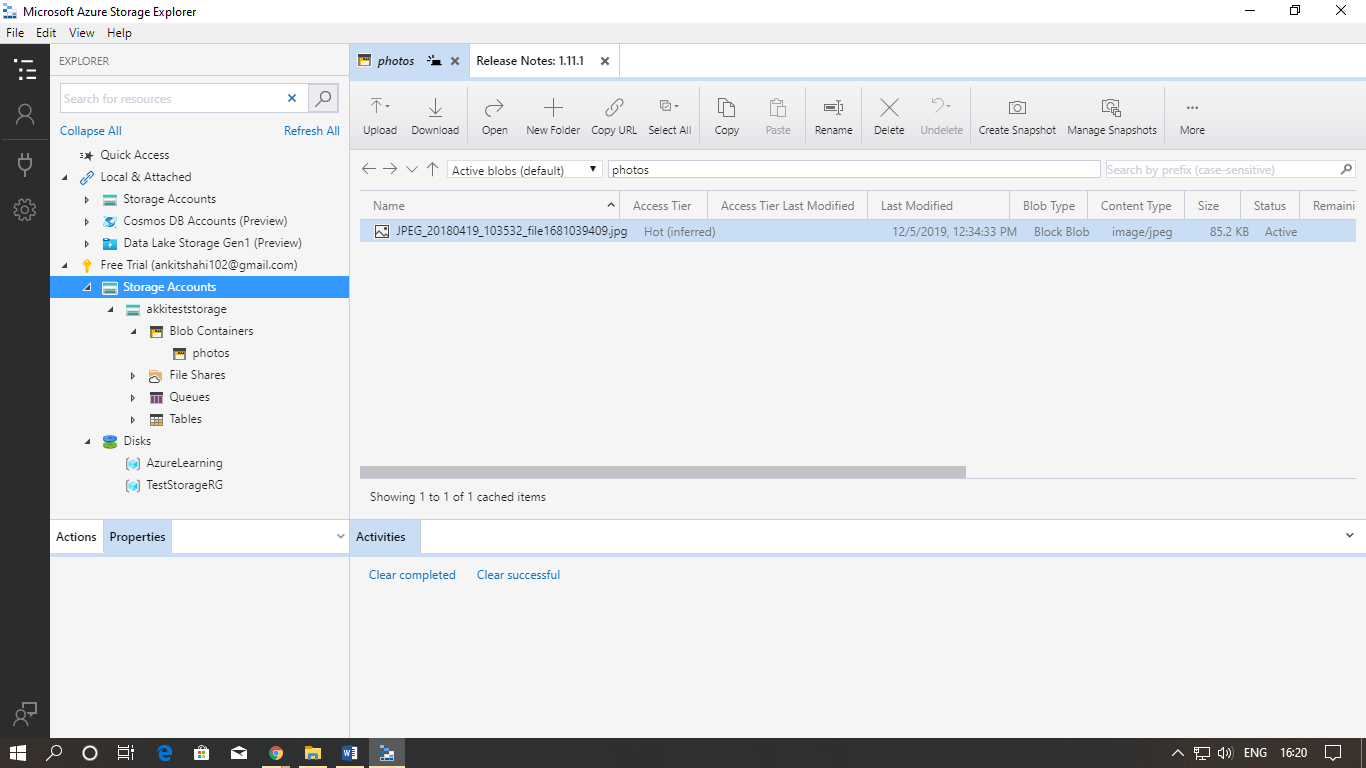
Task: Open Word from the taskbar
Action: [x=349, y=753]
